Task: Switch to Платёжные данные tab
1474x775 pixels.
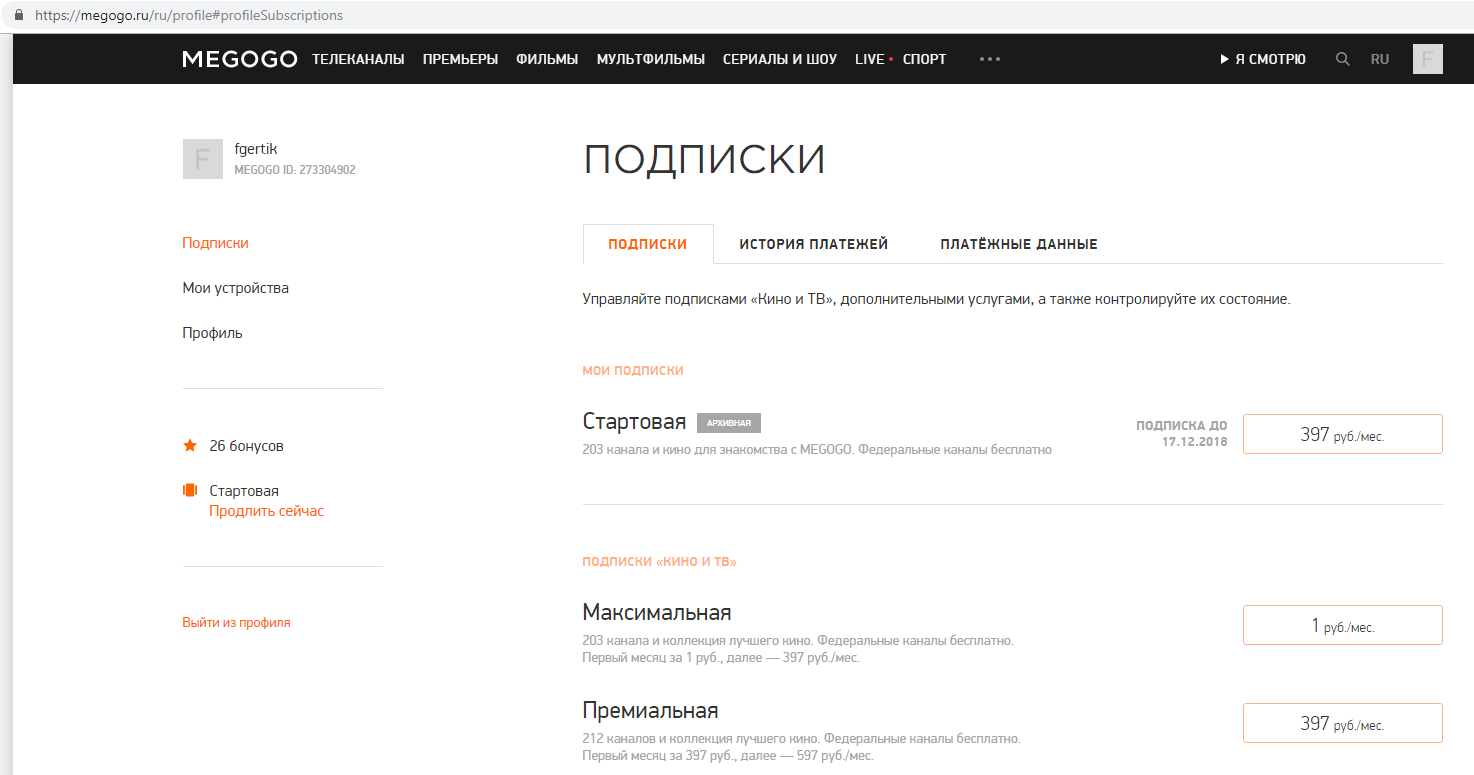Action: [x=1019, y=244]
